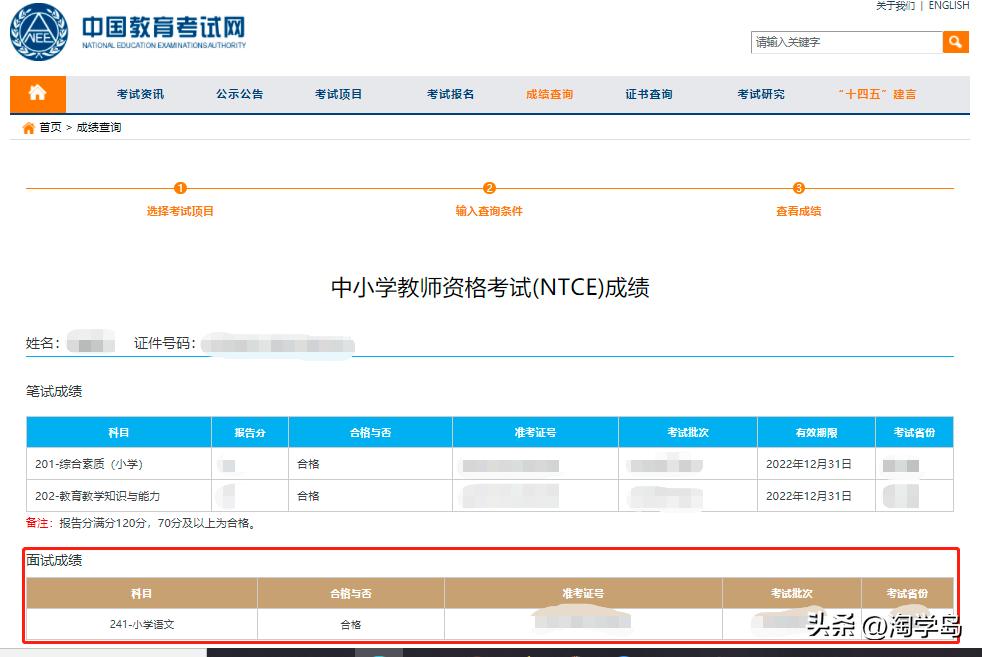
Task: Click the orange home icon tab
Action: (x=37, y=93)
